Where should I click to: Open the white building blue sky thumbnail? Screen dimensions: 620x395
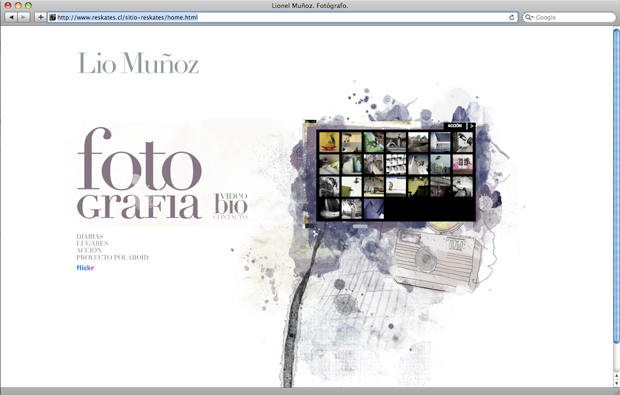tap(440, 142)
